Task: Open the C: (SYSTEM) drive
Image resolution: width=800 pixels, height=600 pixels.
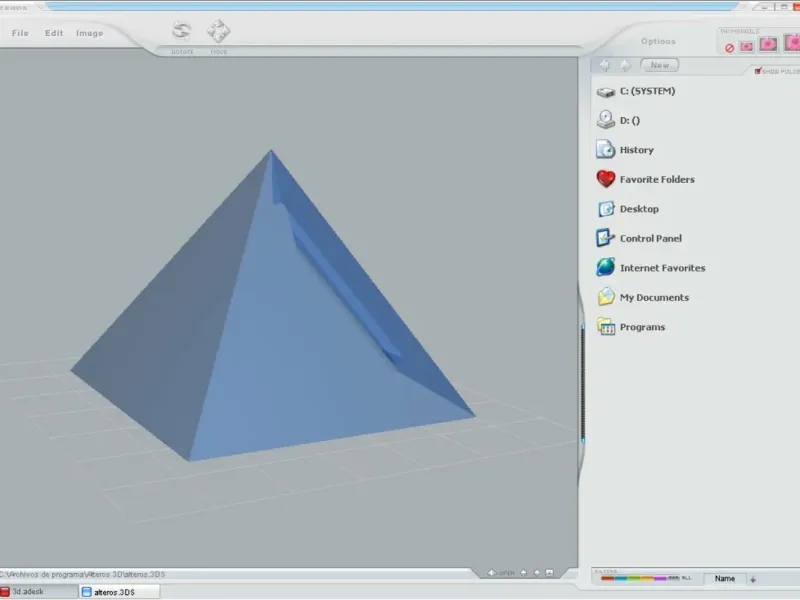Action: click(636, 91)
